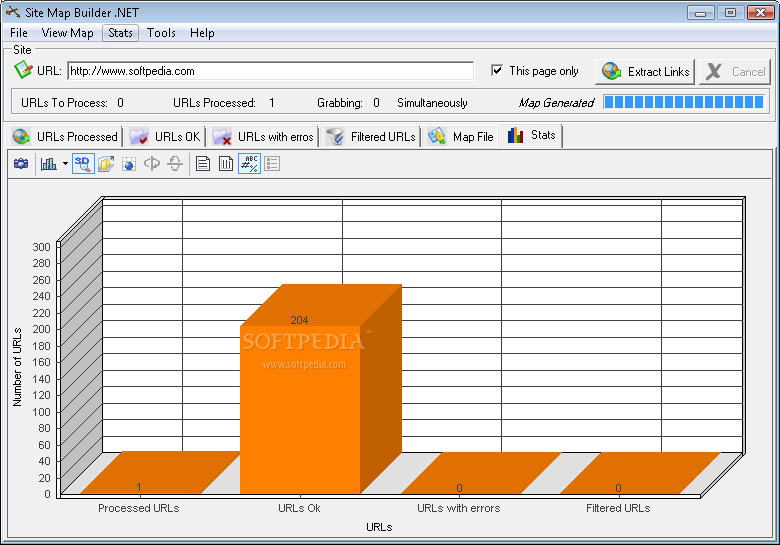Click the orange URLs Ok bar
The width and height of the screenshot is (780, 545).
click(300, 408)
